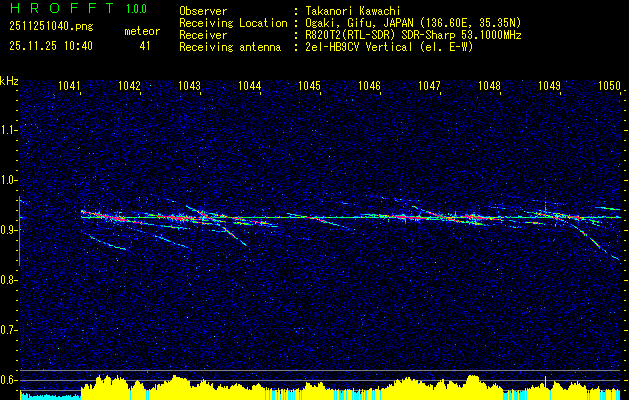Click time marker 1046
Screen dimensions: 629x400
pyautogui.click(x=369, y=85)
